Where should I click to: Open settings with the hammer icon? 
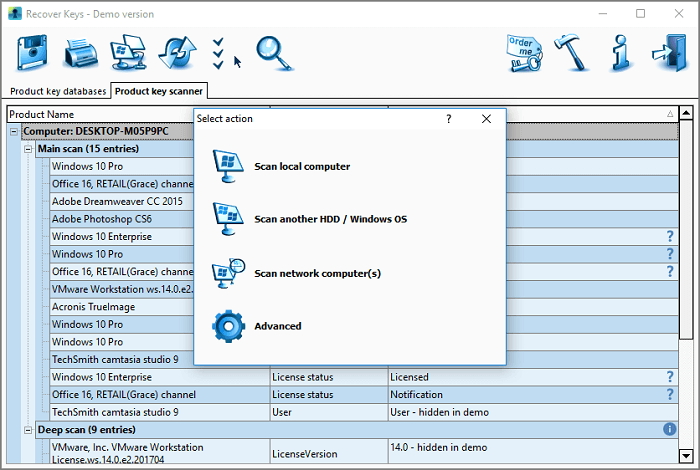click(x=573, y=52)
